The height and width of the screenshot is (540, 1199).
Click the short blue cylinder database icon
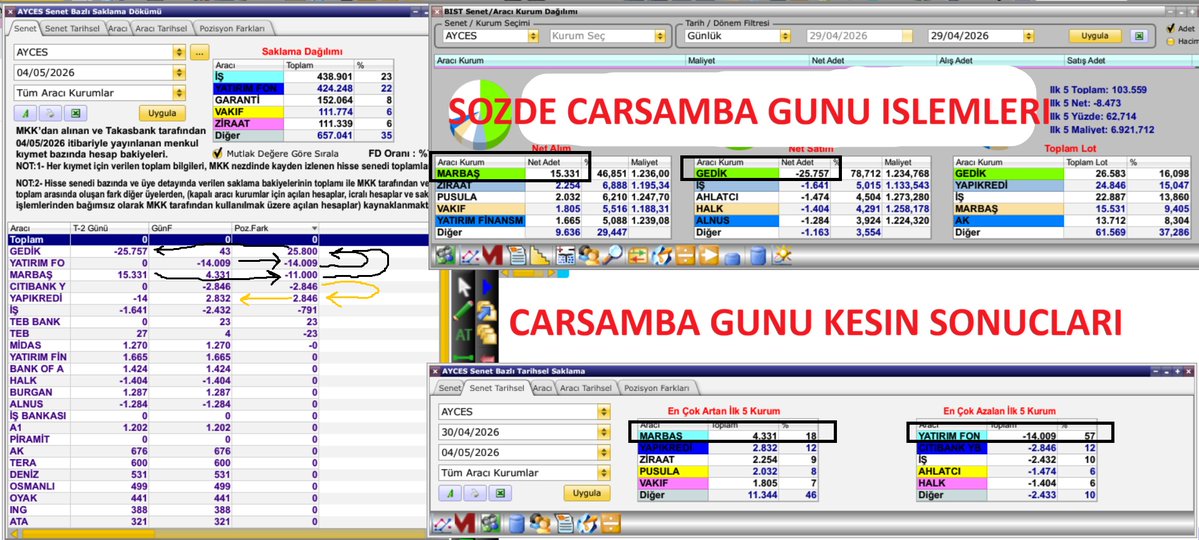pyautogui.click(x=733, y=259)
